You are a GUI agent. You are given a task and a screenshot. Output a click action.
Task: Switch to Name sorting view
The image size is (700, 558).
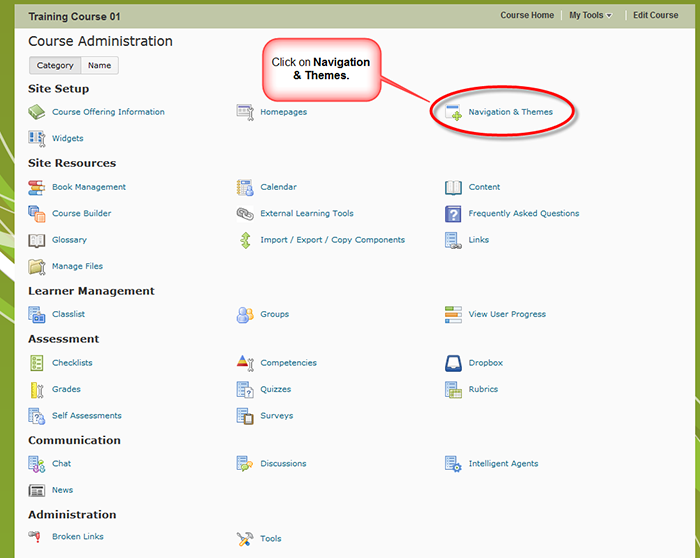99,66
